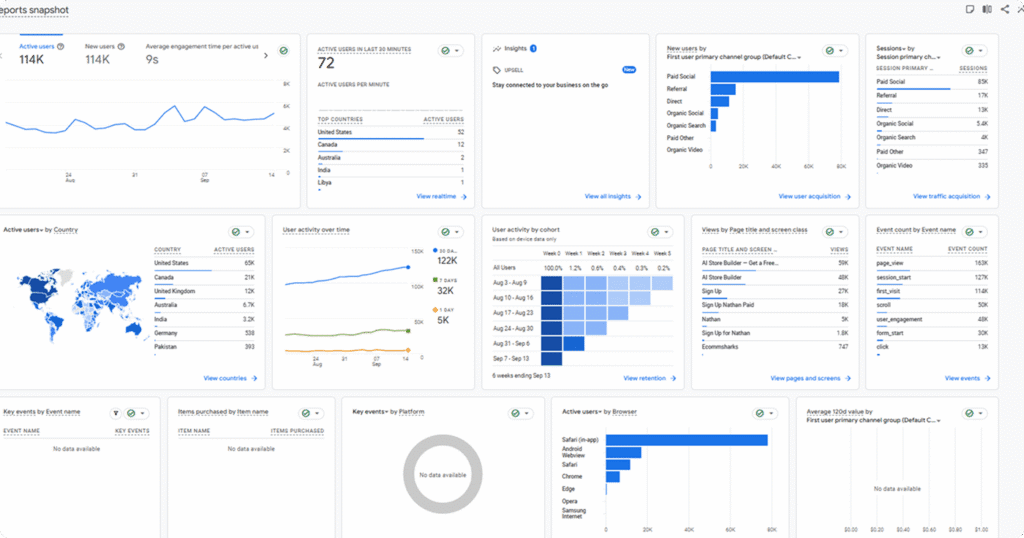The image size is (1024, 538).
Task: Click the help icon next to New users
Action: tap(121, 46)
